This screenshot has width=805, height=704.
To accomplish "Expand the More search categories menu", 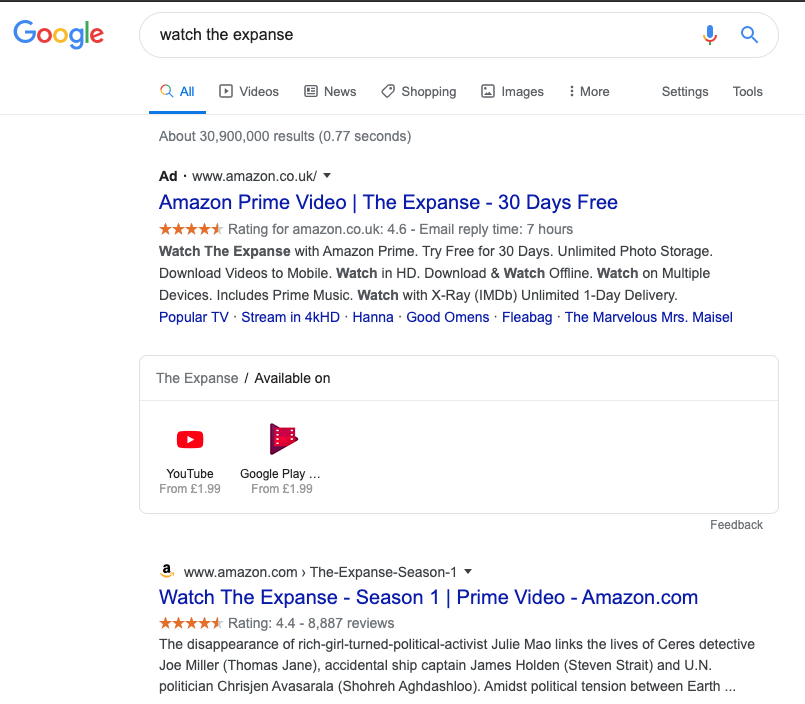I will (x=588, y=91).
